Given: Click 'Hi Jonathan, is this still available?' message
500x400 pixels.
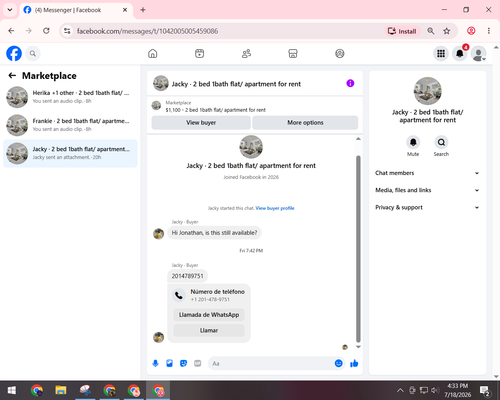Looking at the screenshot, I should [x=214, y=233].
